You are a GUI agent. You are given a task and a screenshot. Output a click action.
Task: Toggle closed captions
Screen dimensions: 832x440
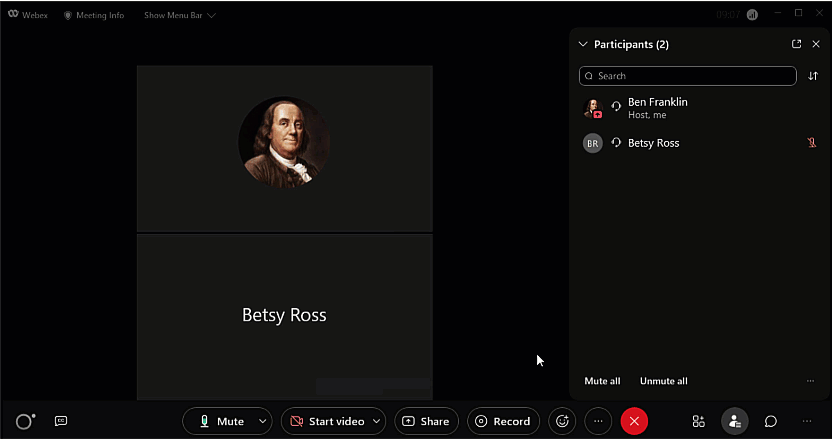[61, 421]
